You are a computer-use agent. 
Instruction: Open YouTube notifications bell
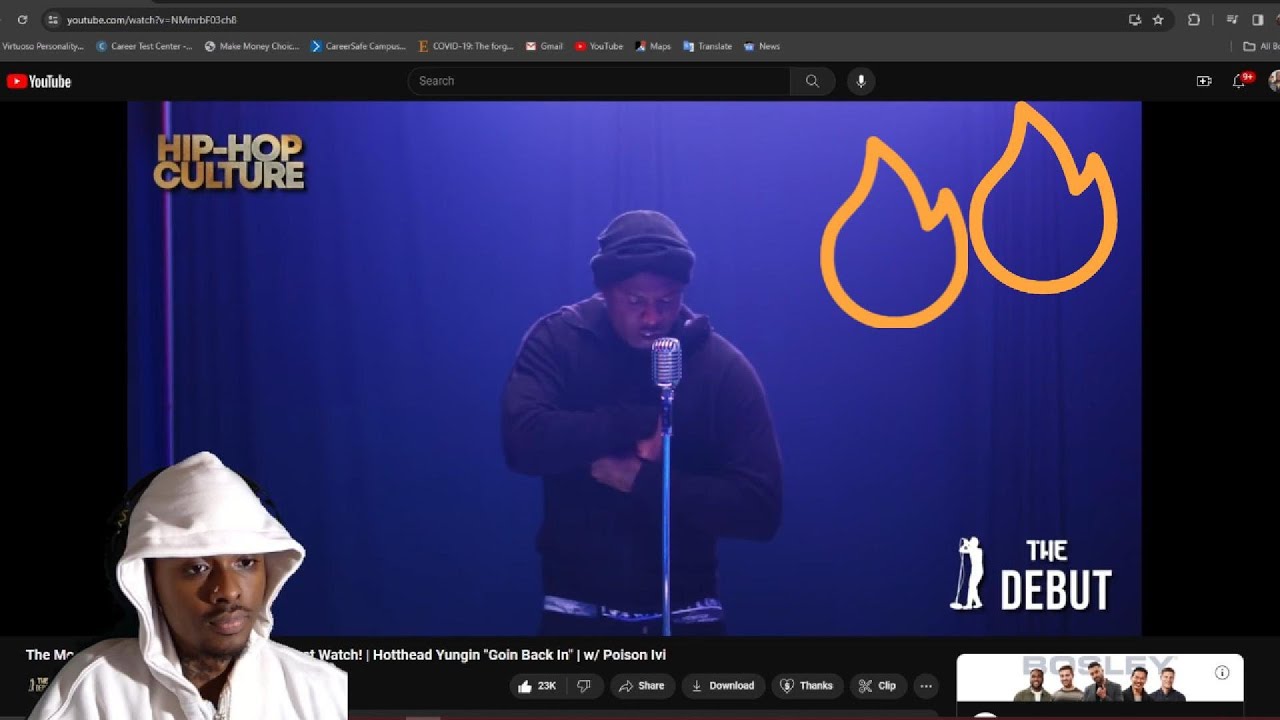click(x=1240, y=81)
